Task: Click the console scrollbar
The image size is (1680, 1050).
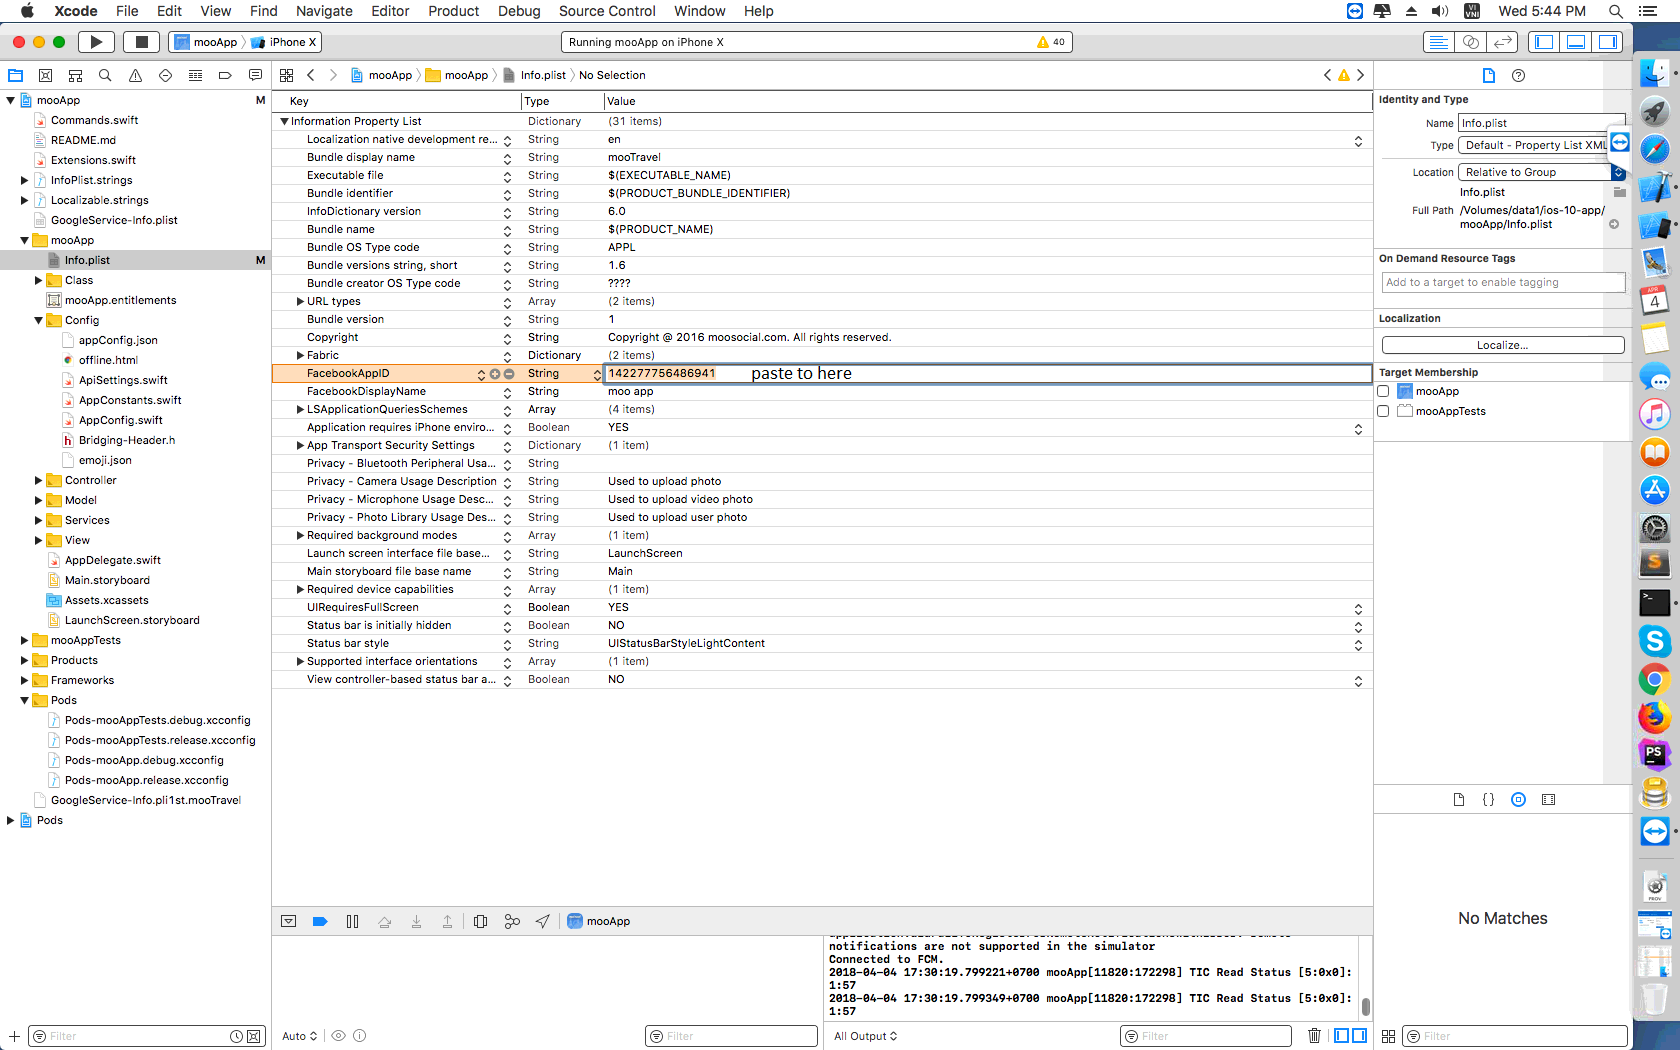Action: coord(1366,1006)
